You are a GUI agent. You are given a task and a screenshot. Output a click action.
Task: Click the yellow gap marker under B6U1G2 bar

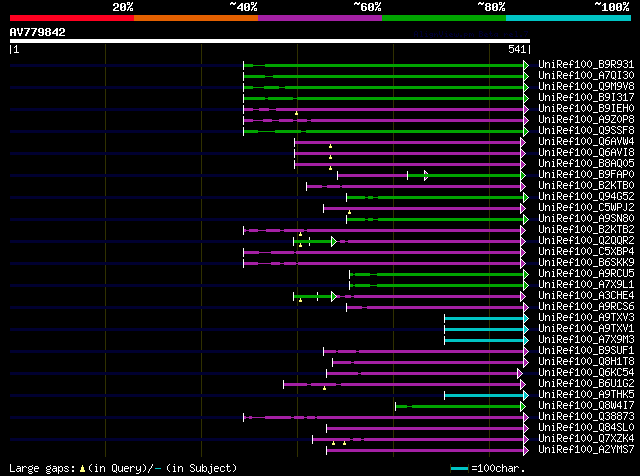324,388
